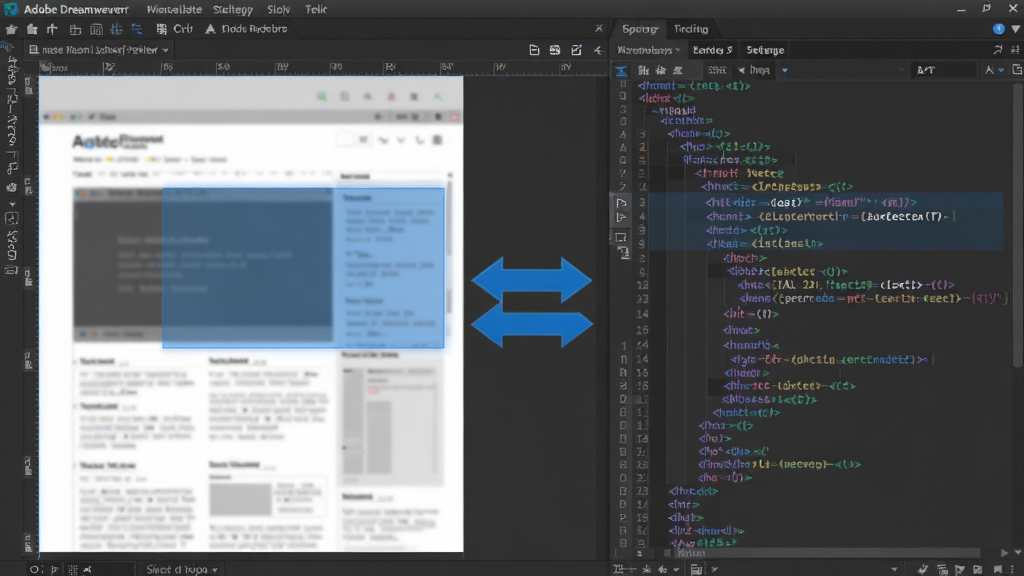The image size is (1024, 576).
Task: Click the arrow icon at code sub-bar right
Action: pyautogui.click(x=997, y=50)
